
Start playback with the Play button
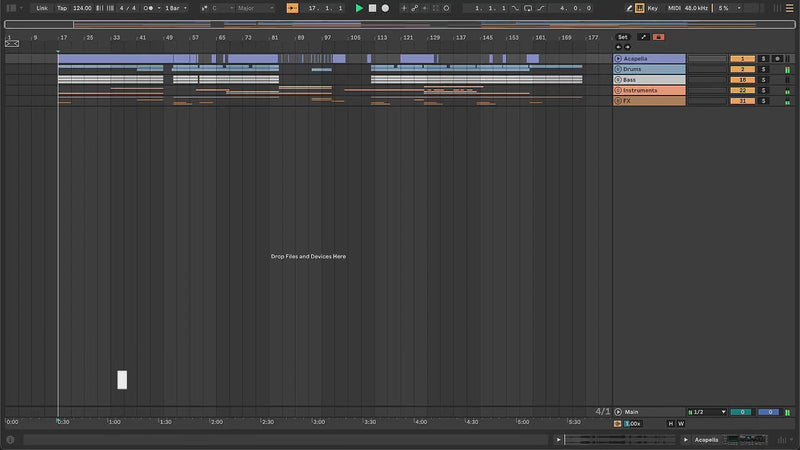pyautogui.click(x=359, y=8)
